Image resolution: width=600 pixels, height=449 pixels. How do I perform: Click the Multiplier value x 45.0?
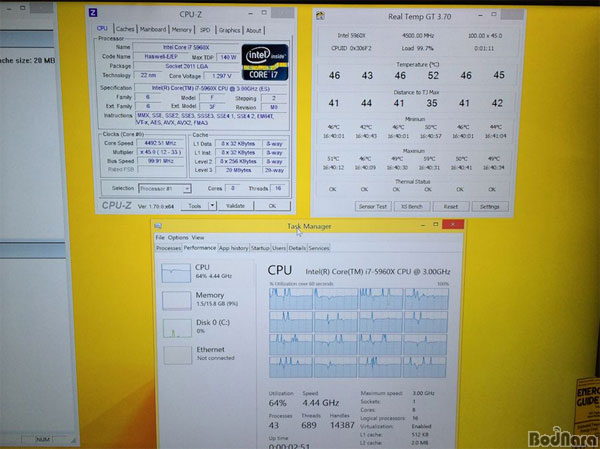coord(160,152)
